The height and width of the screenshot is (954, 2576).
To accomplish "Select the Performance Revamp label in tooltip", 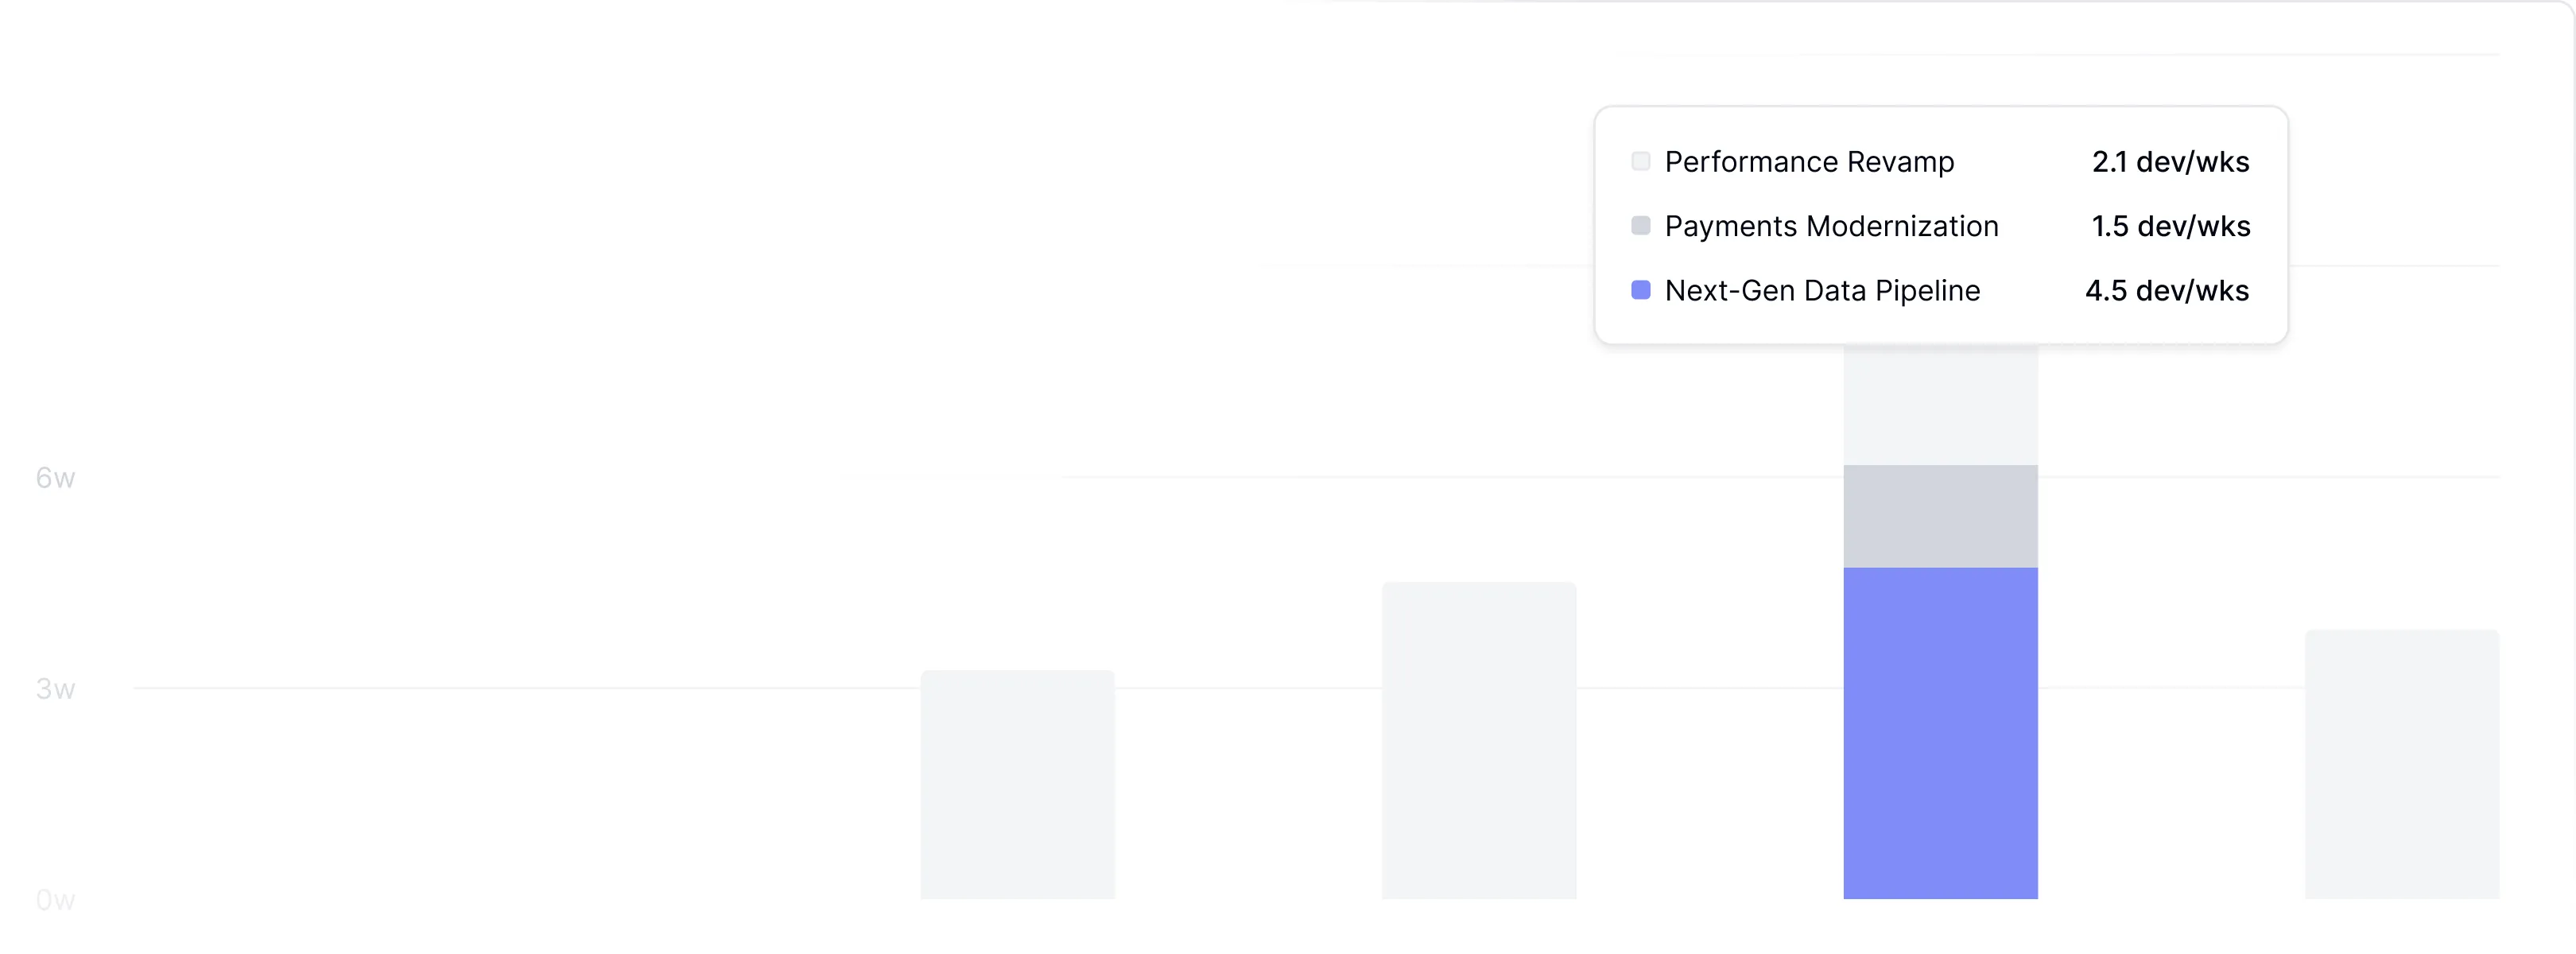I will click(x=1808, y=162).
